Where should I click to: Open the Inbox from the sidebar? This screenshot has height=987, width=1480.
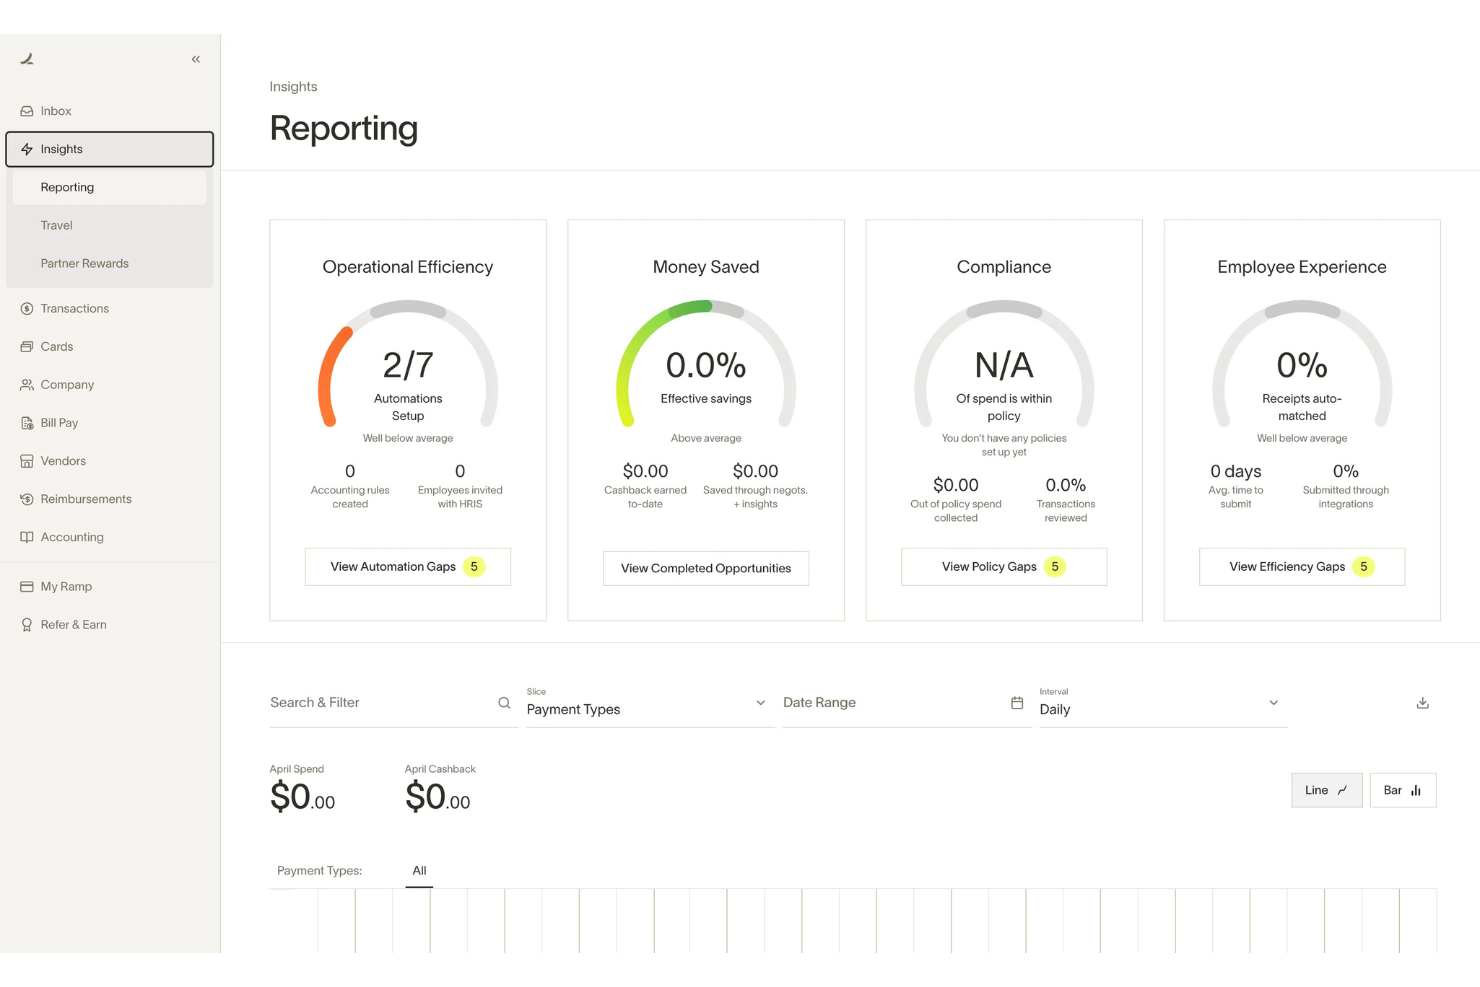click(56, 111)
